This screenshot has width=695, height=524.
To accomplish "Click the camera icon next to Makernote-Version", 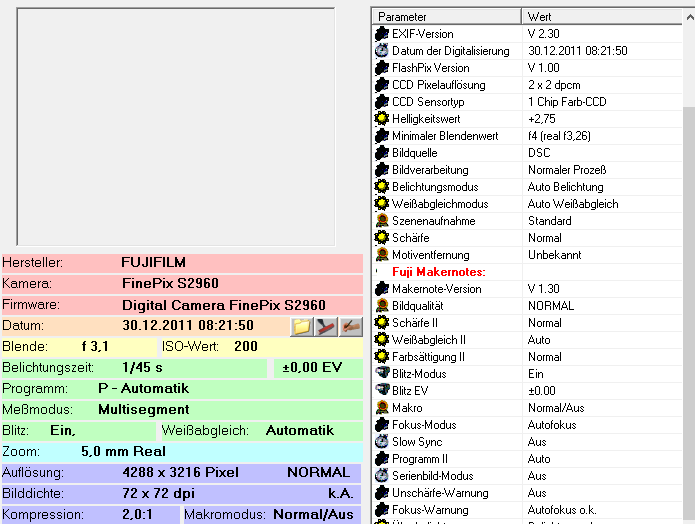I will pyautogui.click(x=382, y=289).
